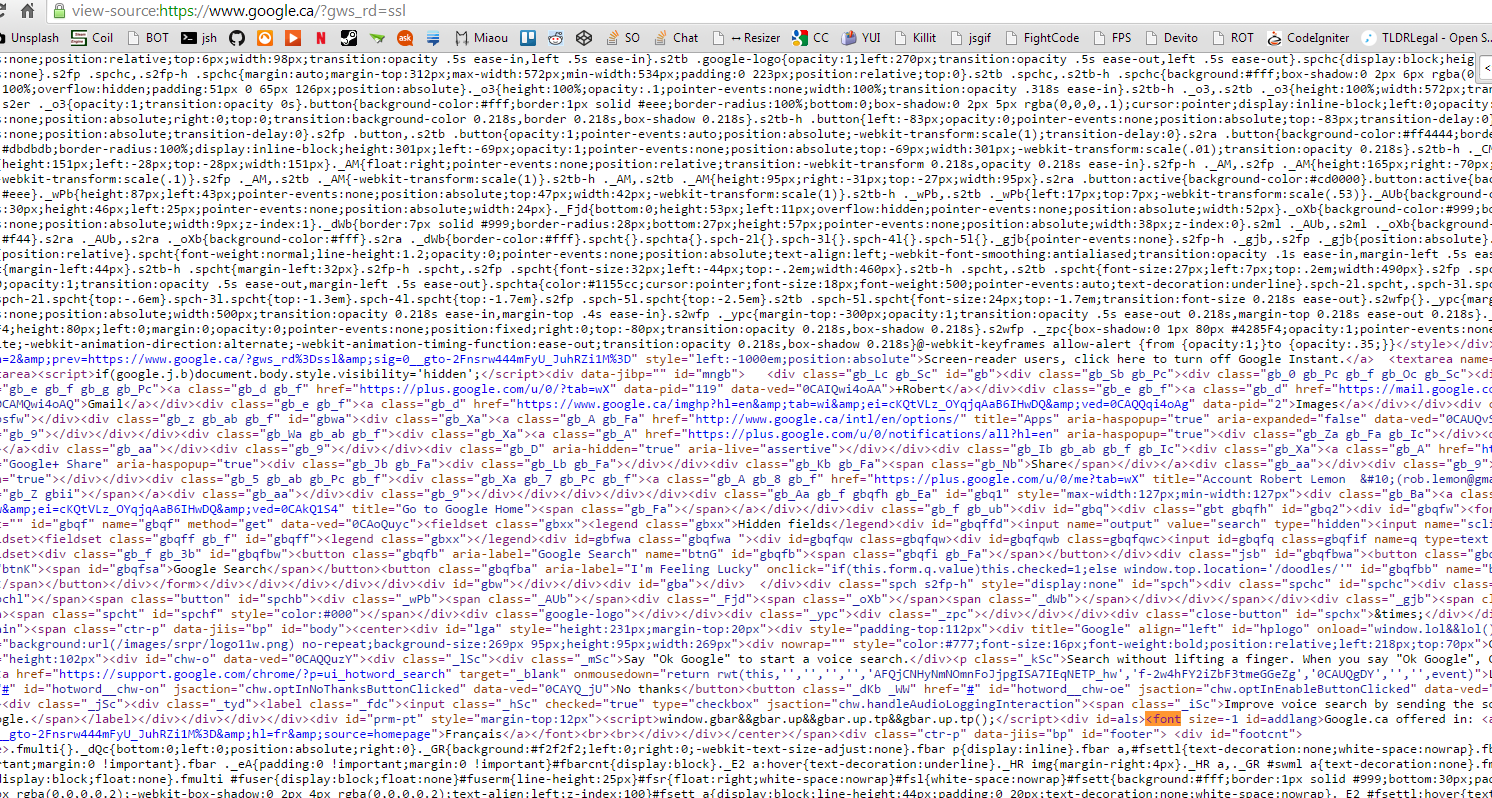Open the CodePen bookmark icon
This screenshot has height=798, width=1492.
pyautogui.click(x=584, y=38)
